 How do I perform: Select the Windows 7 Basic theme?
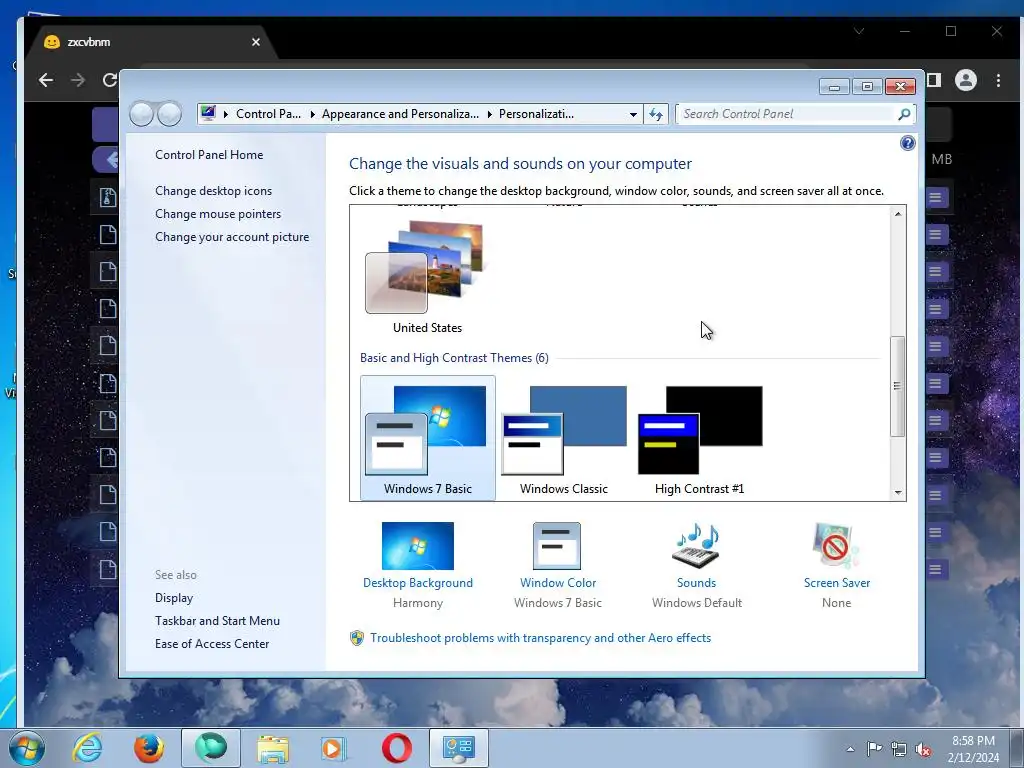[427, 438]
